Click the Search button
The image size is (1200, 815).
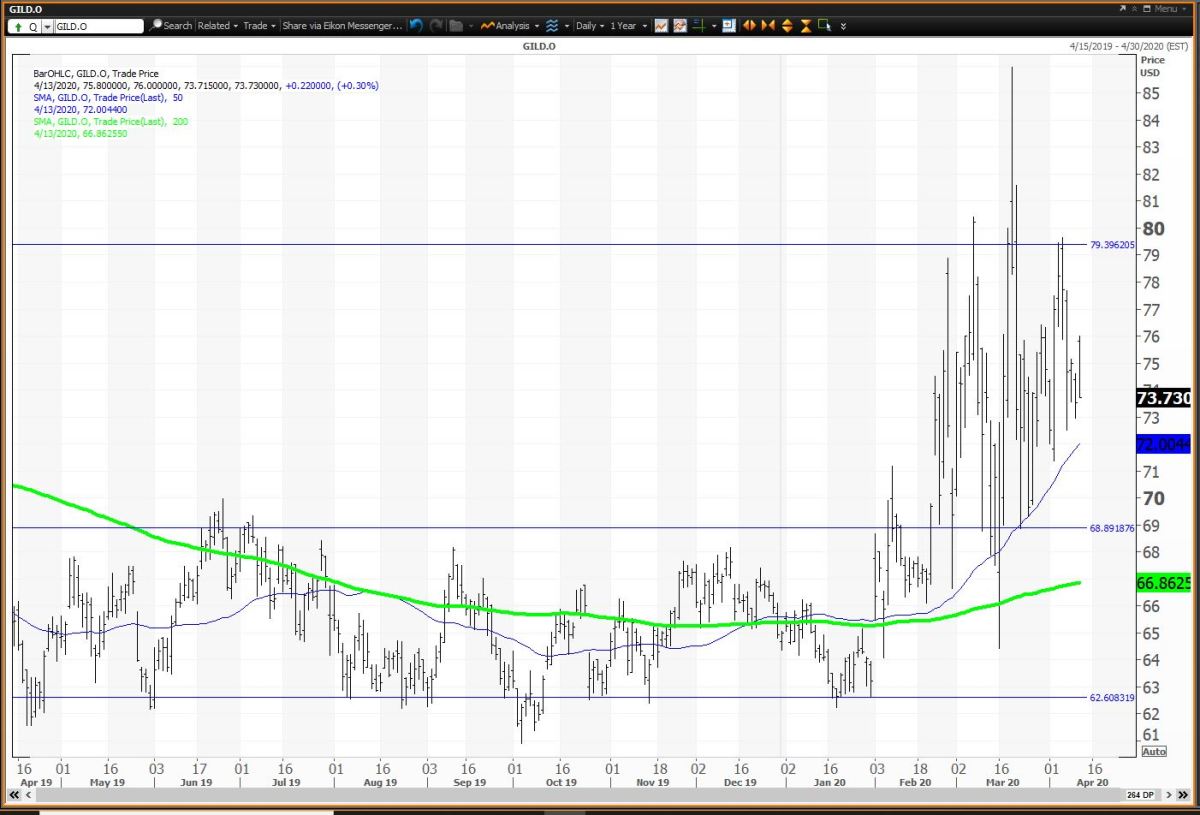(x=171, y=26)
